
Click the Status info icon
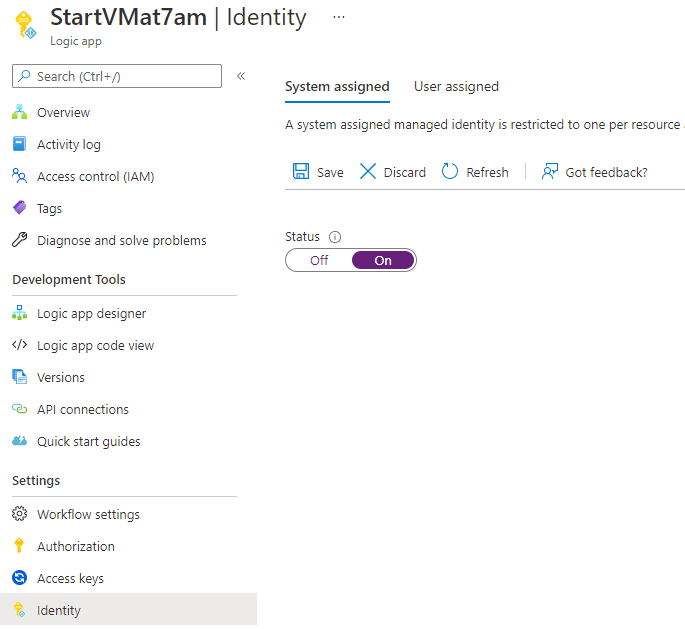tap(335, 238)
